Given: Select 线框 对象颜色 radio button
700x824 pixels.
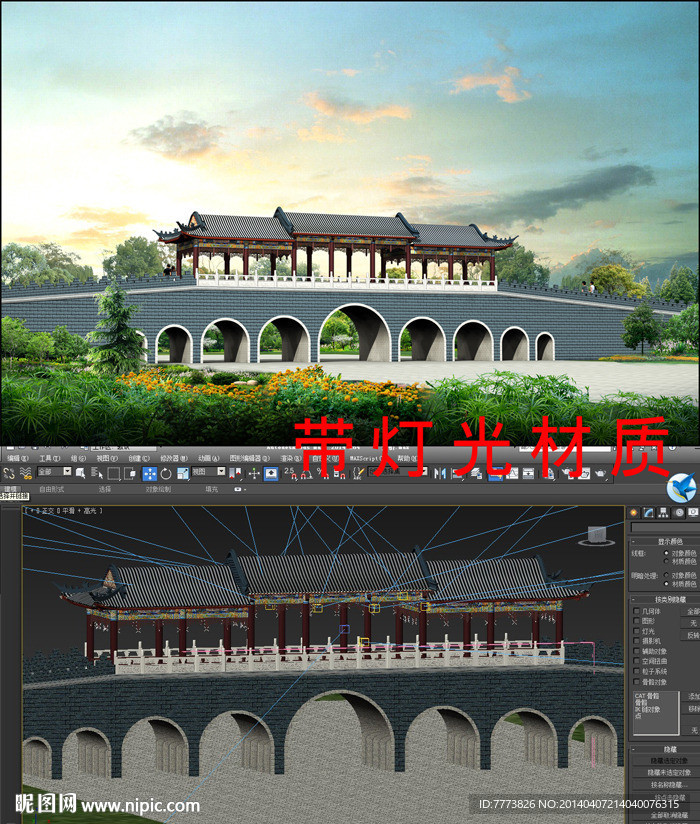Looking at the screenshot, I should (x=666, y=553).
